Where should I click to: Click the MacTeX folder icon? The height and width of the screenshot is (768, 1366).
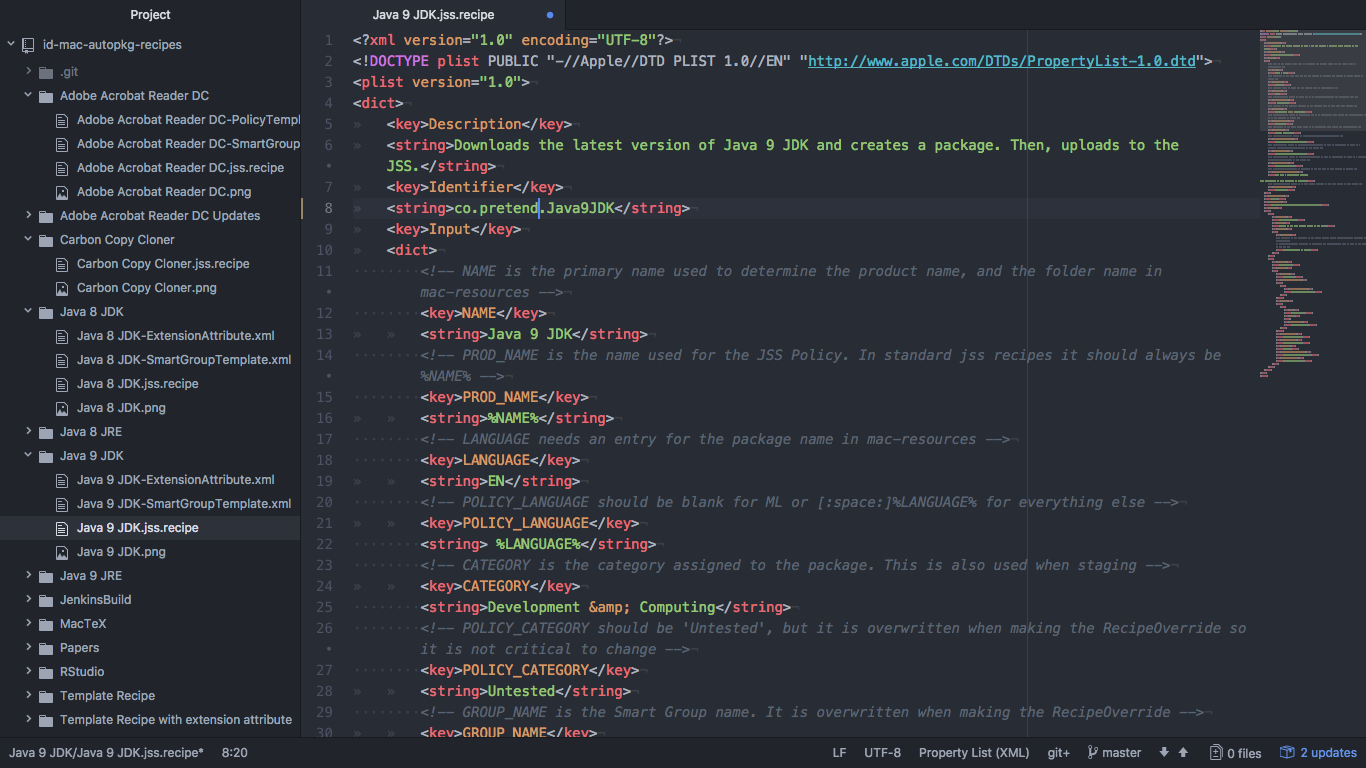pos(45,624)
